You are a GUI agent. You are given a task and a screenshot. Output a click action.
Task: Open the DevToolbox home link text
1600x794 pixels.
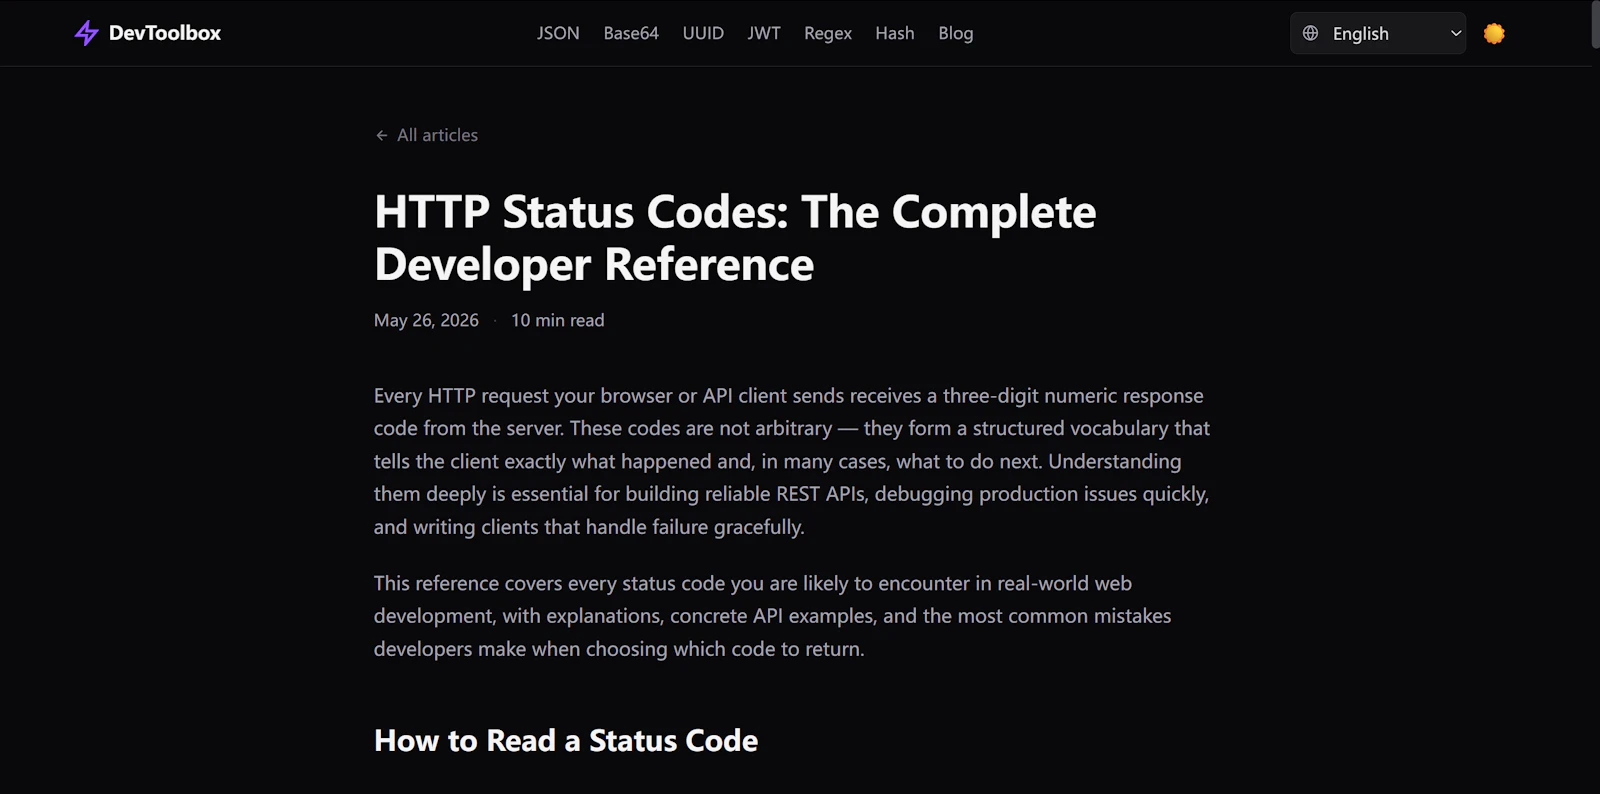(165, 33)
